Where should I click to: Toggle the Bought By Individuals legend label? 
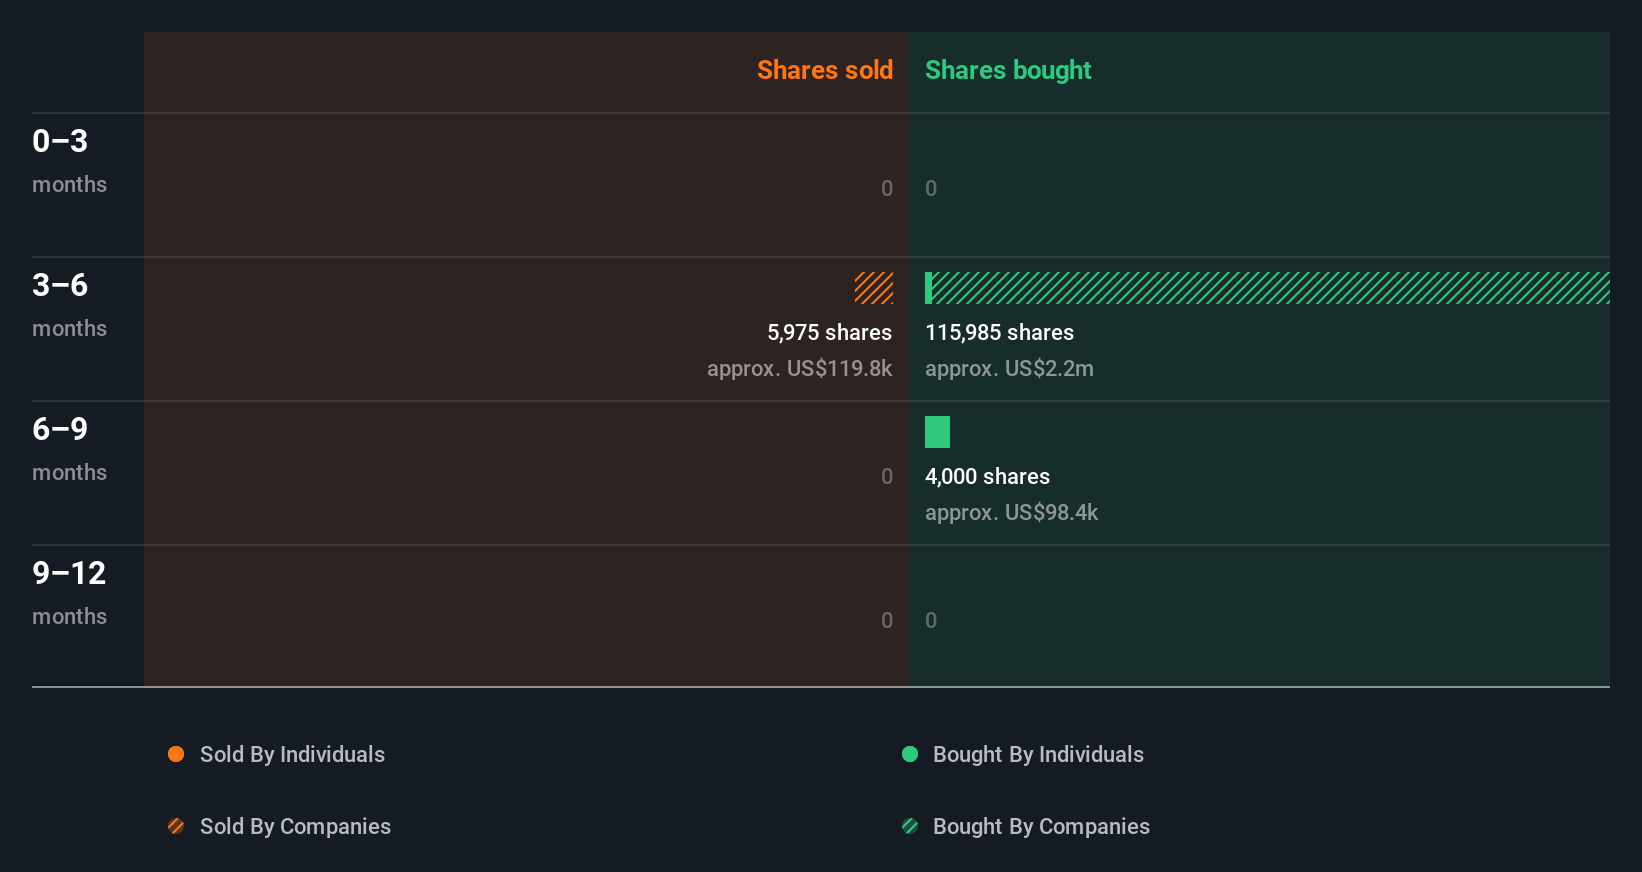point(1038,754)
